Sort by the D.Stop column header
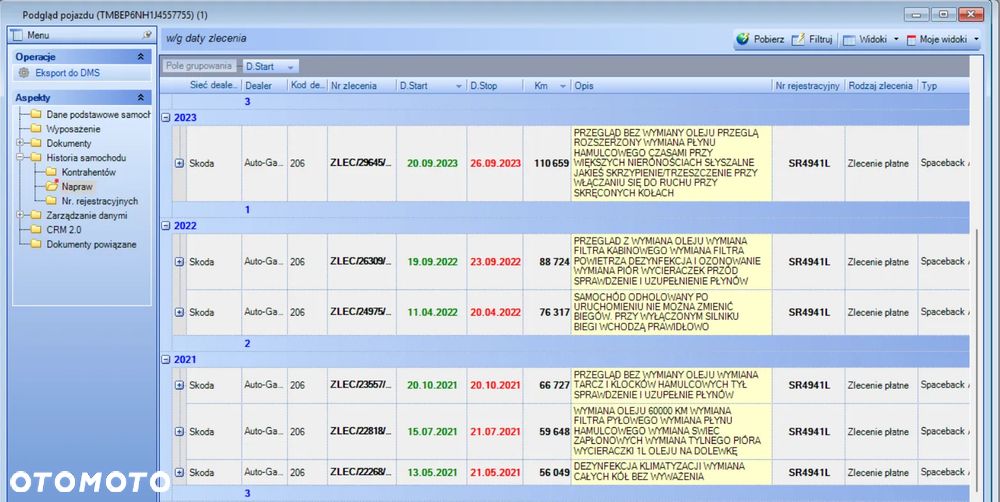The image size is (1000, 502). pyautogui.click(x=495, y=85)
